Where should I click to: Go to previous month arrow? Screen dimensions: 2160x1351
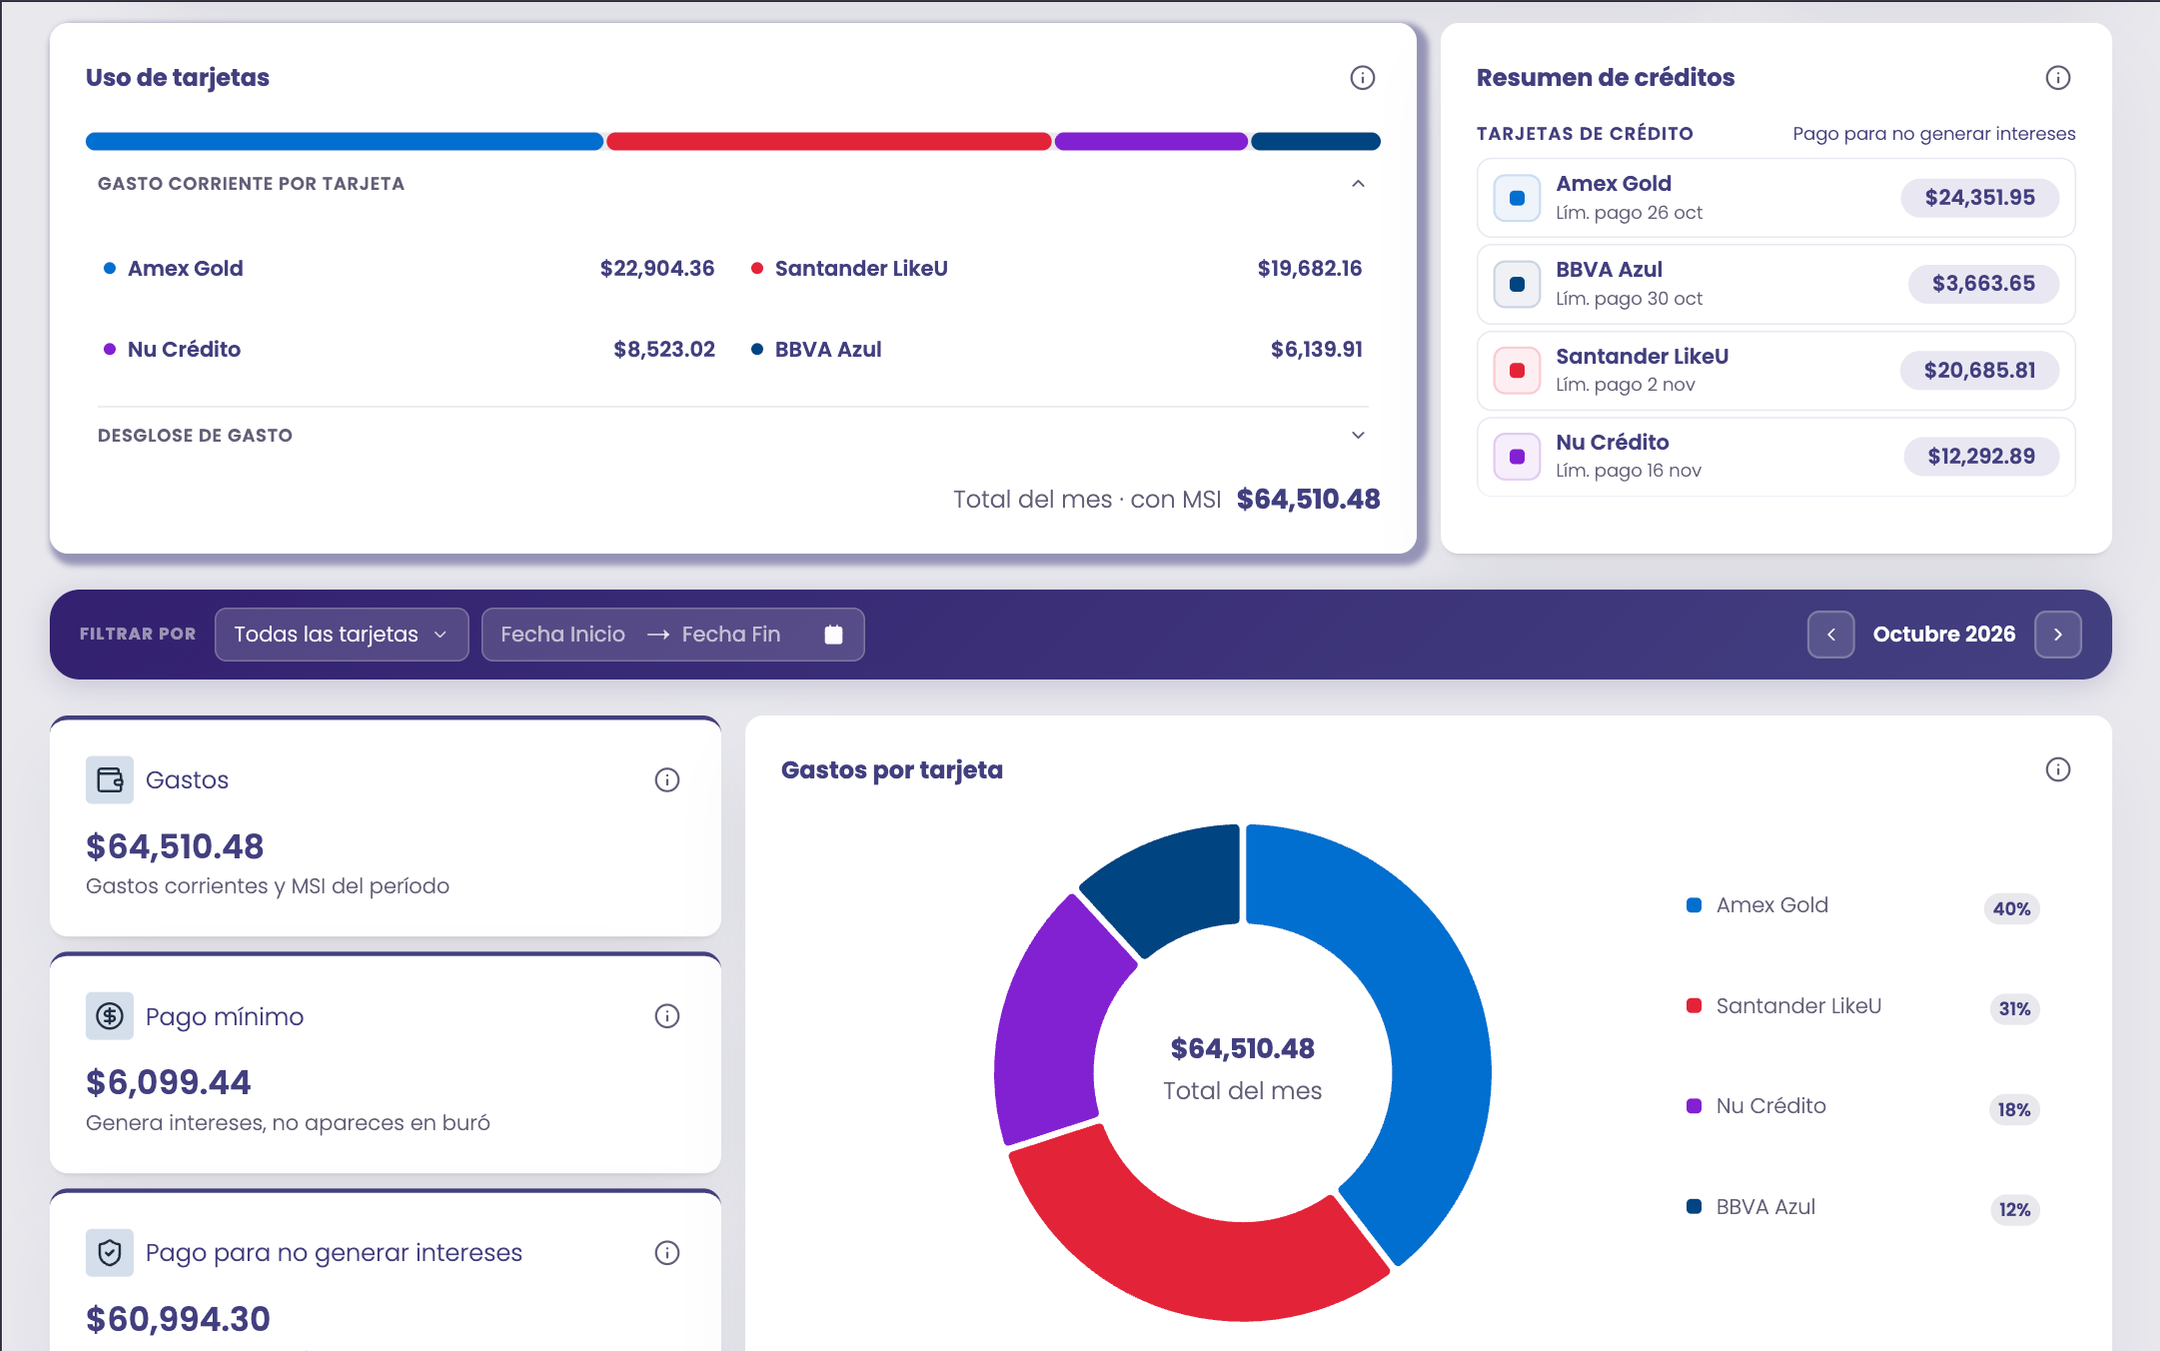tap(1831, 635)
